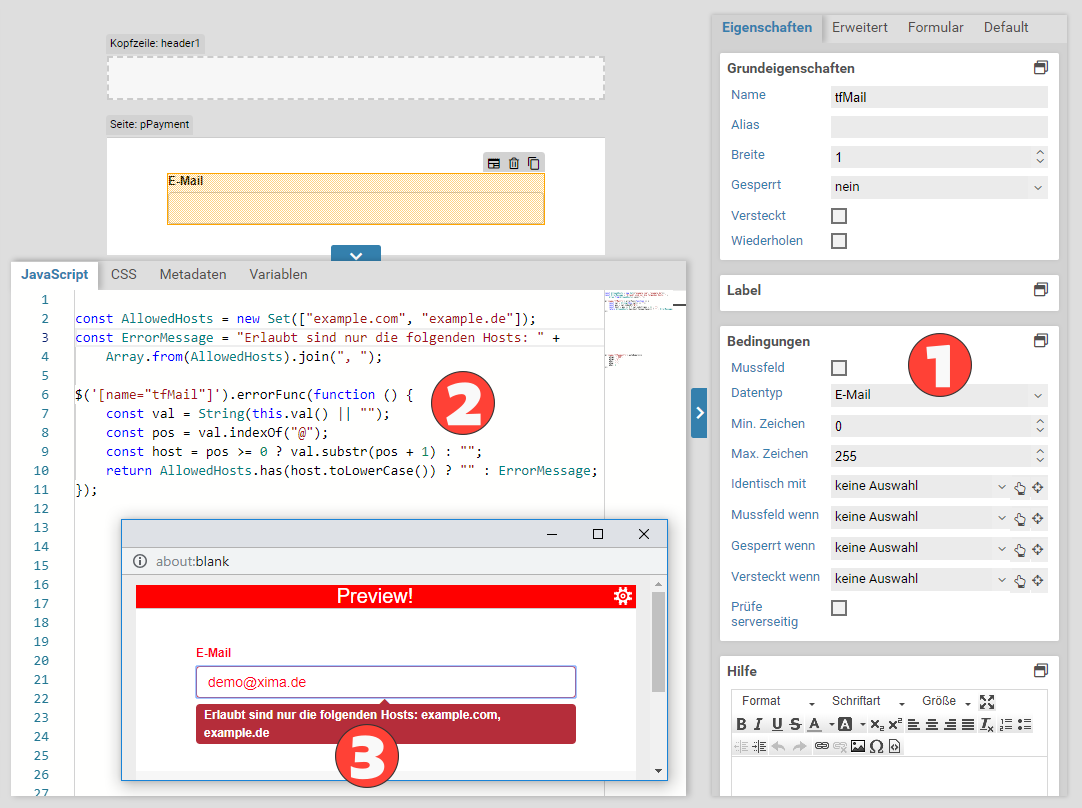The width and height of the screenshot is (1082, 808).
Task: Insert an image in the Hilfe editor
Action: click(x=857, y=746)
